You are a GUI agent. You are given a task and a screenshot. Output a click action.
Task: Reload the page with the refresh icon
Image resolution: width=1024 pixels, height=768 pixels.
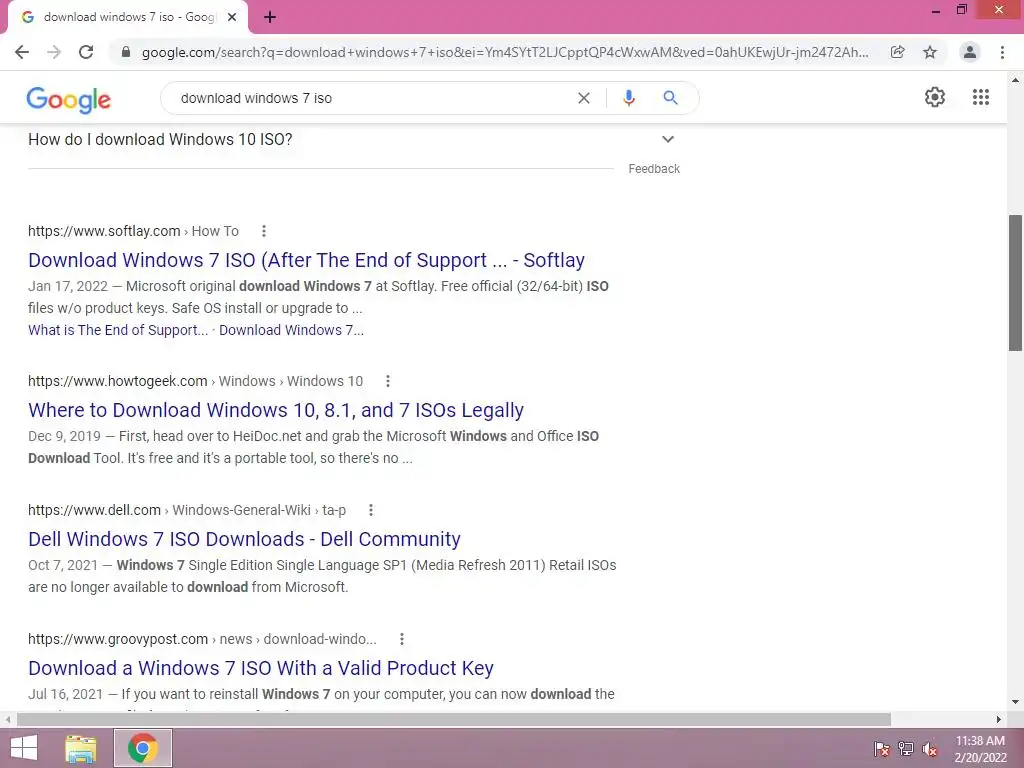coord(86,52)
